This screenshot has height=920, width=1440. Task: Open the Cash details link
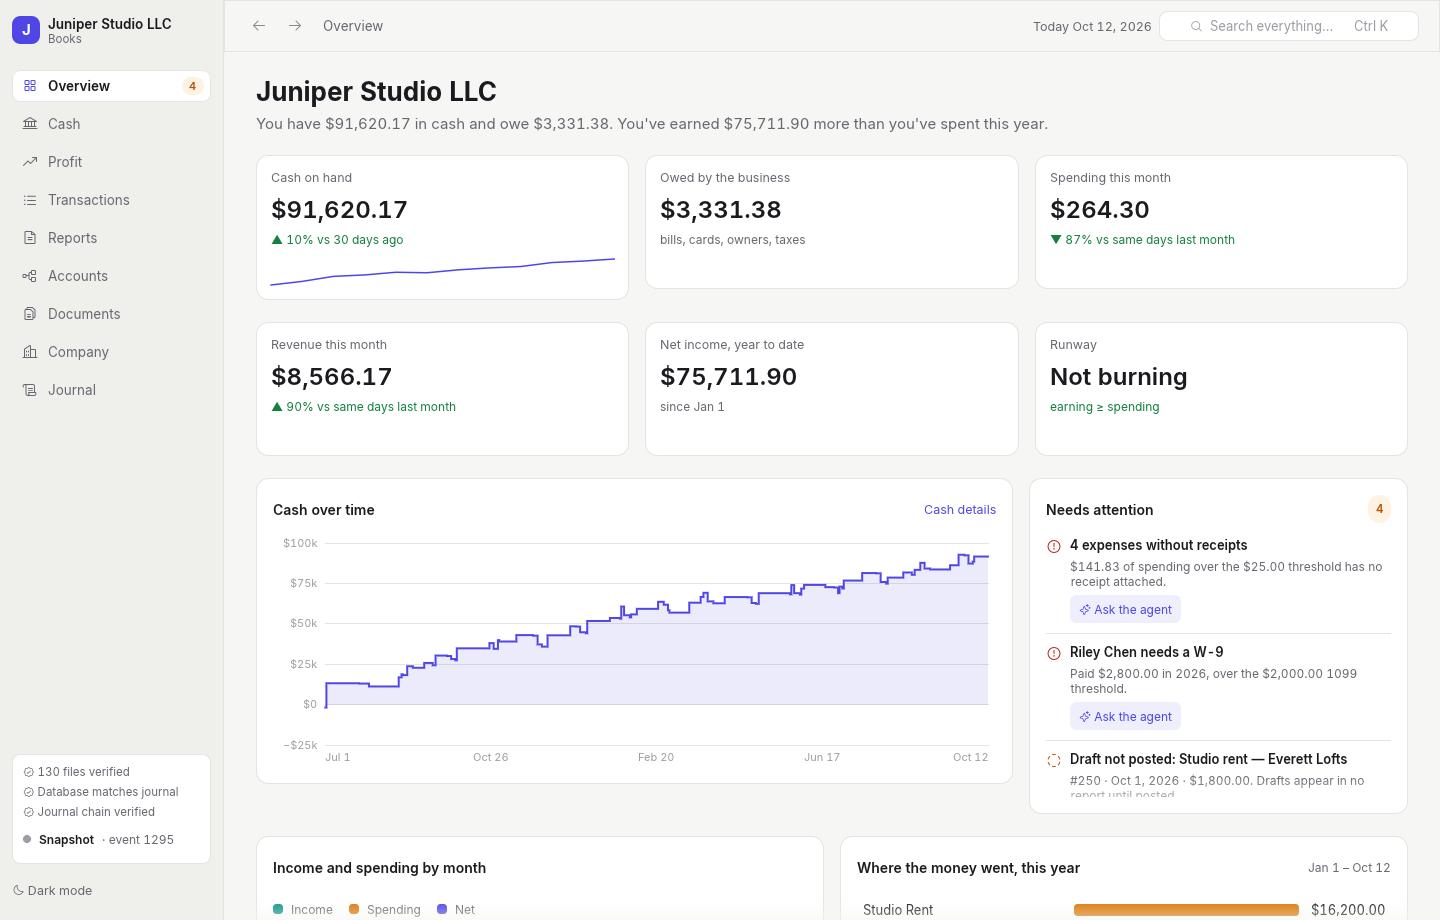point(960,510)
